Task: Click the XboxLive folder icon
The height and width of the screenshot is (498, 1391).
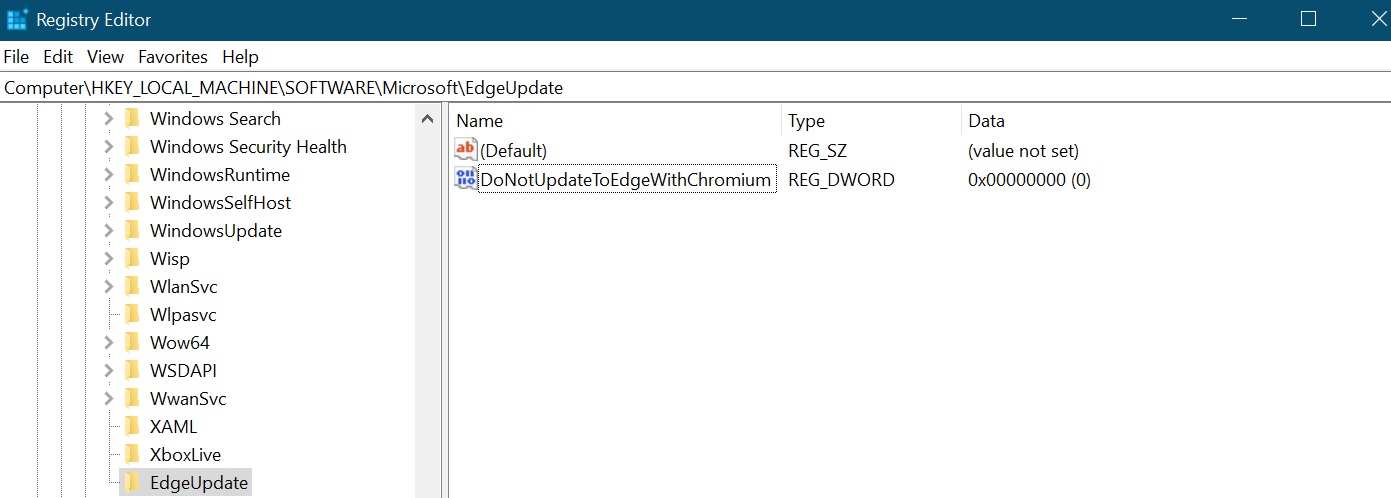Action: click(132, 454)
